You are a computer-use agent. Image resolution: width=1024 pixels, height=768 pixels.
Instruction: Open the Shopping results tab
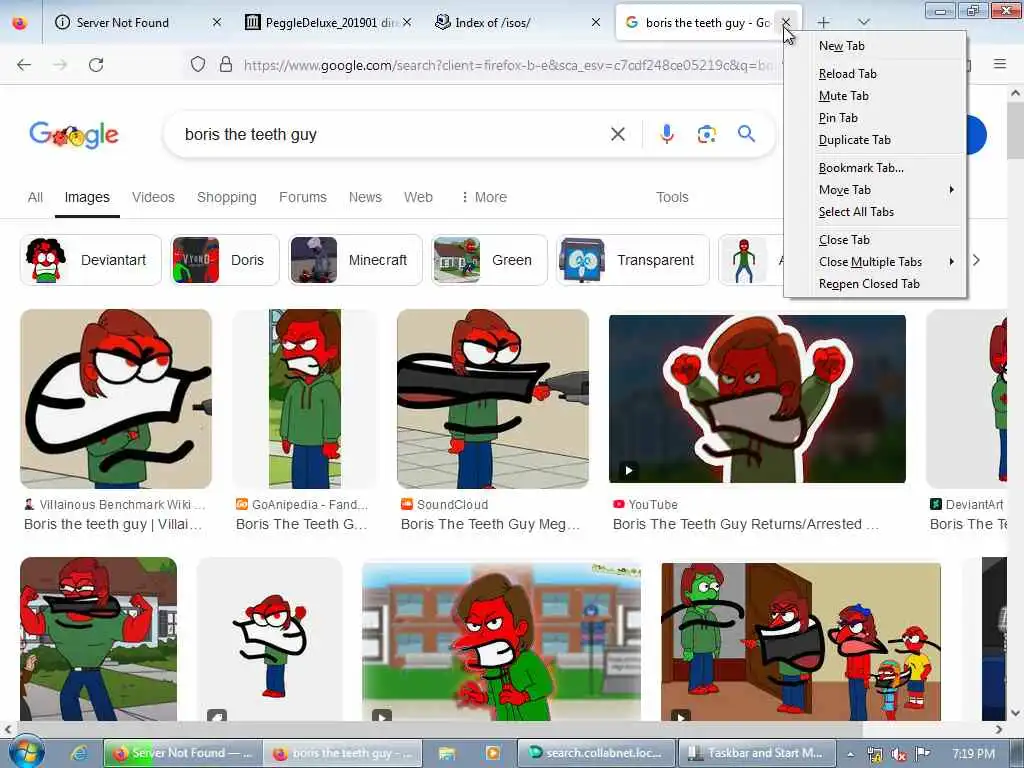point(227,197)
